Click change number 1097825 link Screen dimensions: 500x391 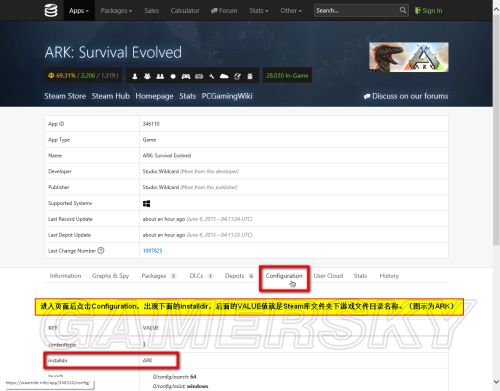pos(152,250)
